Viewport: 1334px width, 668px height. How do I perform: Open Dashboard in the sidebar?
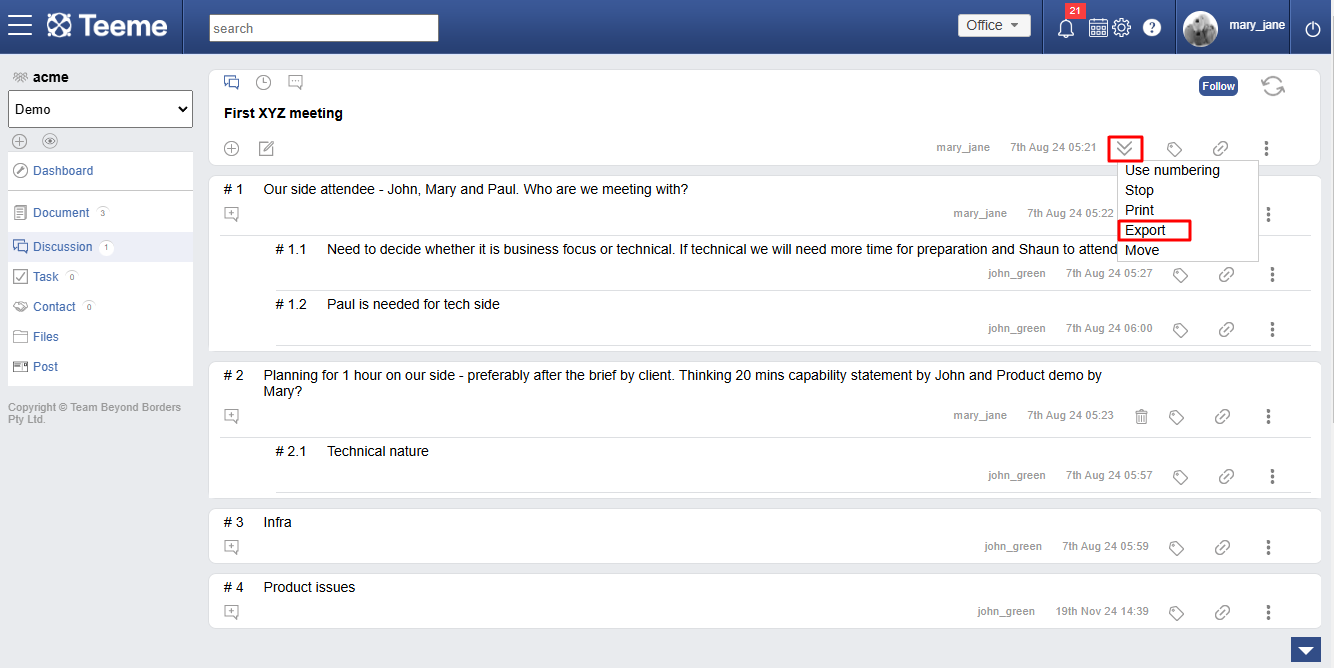click(x=62, y=171)
